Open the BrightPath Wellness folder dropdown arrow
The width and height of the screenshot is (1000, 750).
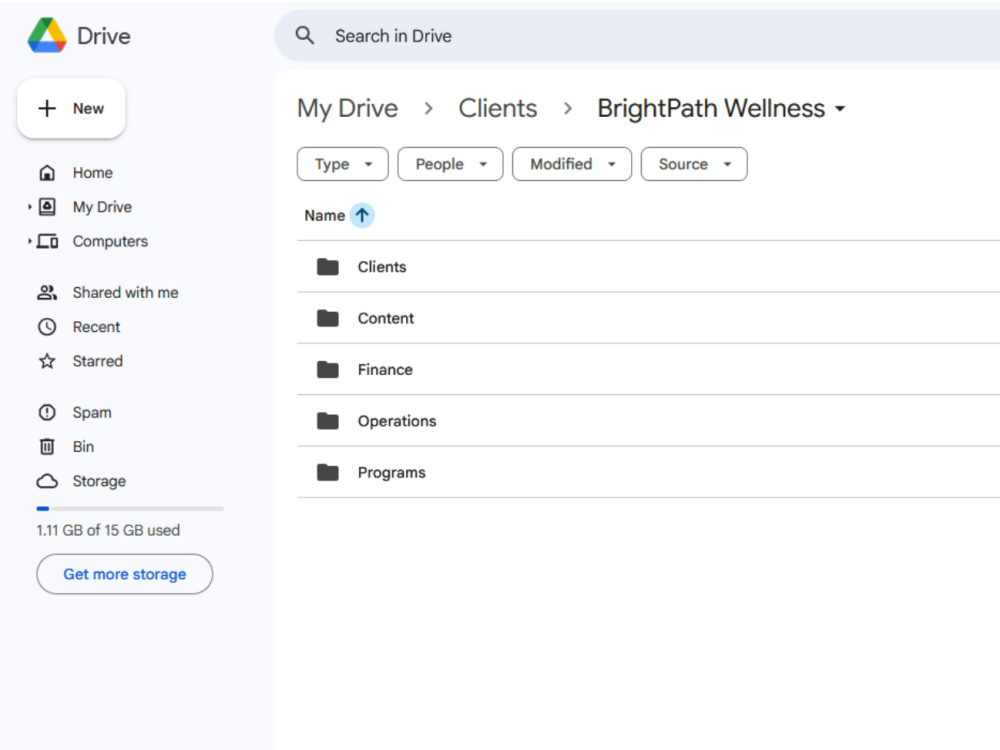click(x=841, y=109)
